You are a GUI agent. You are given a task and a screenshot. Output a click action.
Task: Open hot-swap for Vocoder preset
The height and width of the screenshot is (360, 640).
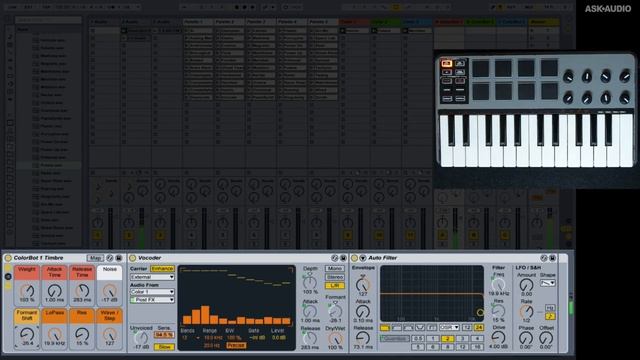click(335, 258)
